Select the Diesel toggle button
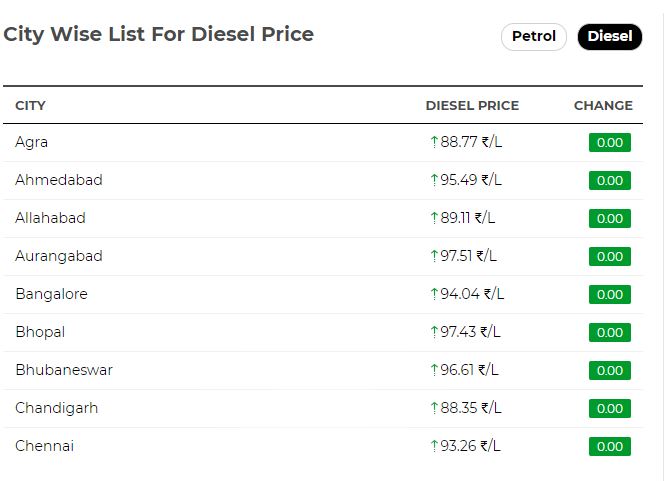665x481 pixels. (609, 37)
